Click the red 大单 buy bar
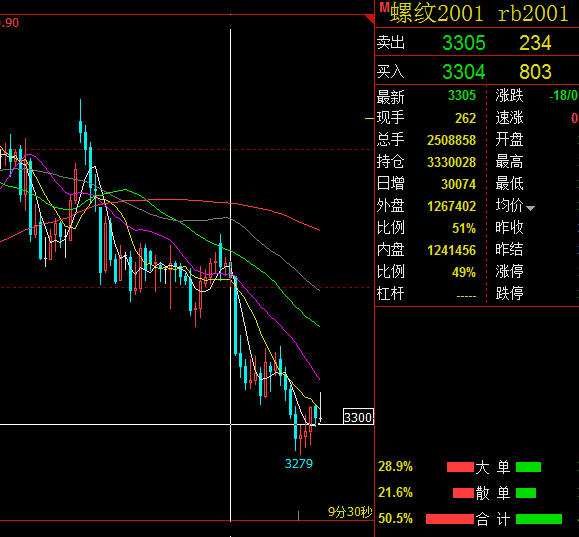Image resolution: width=579 pixels, height=537 pixels. click(x=460, y=467)
